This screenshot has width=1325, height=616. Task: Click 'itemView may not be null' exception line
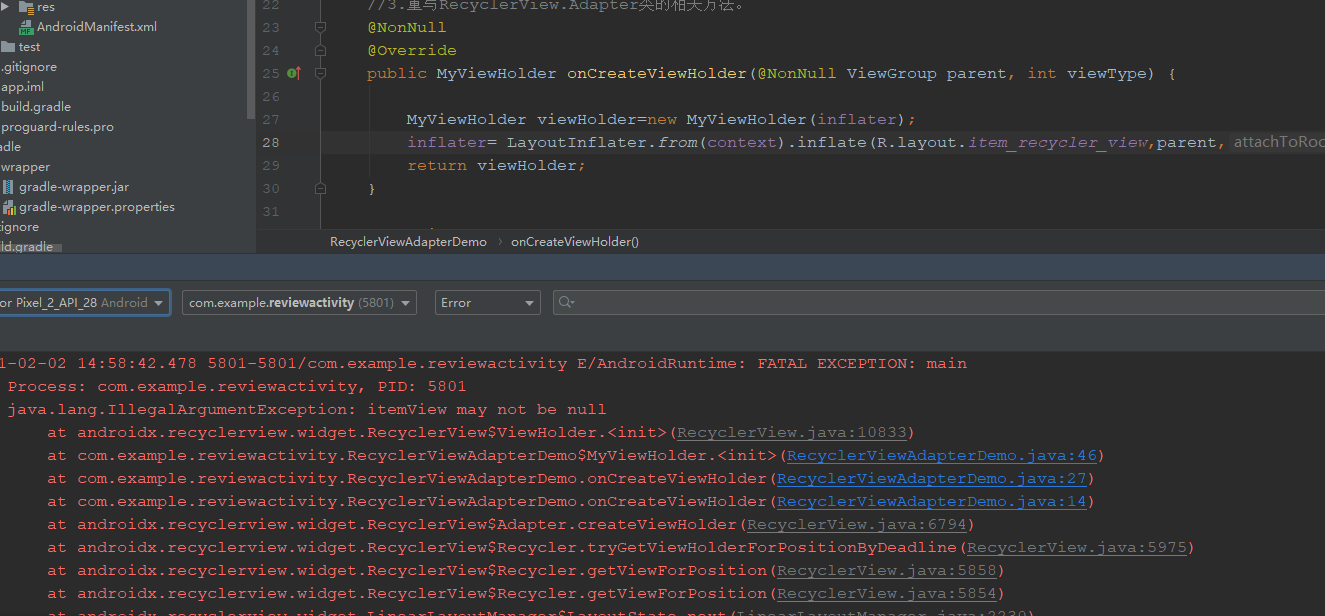coord(307,410)
